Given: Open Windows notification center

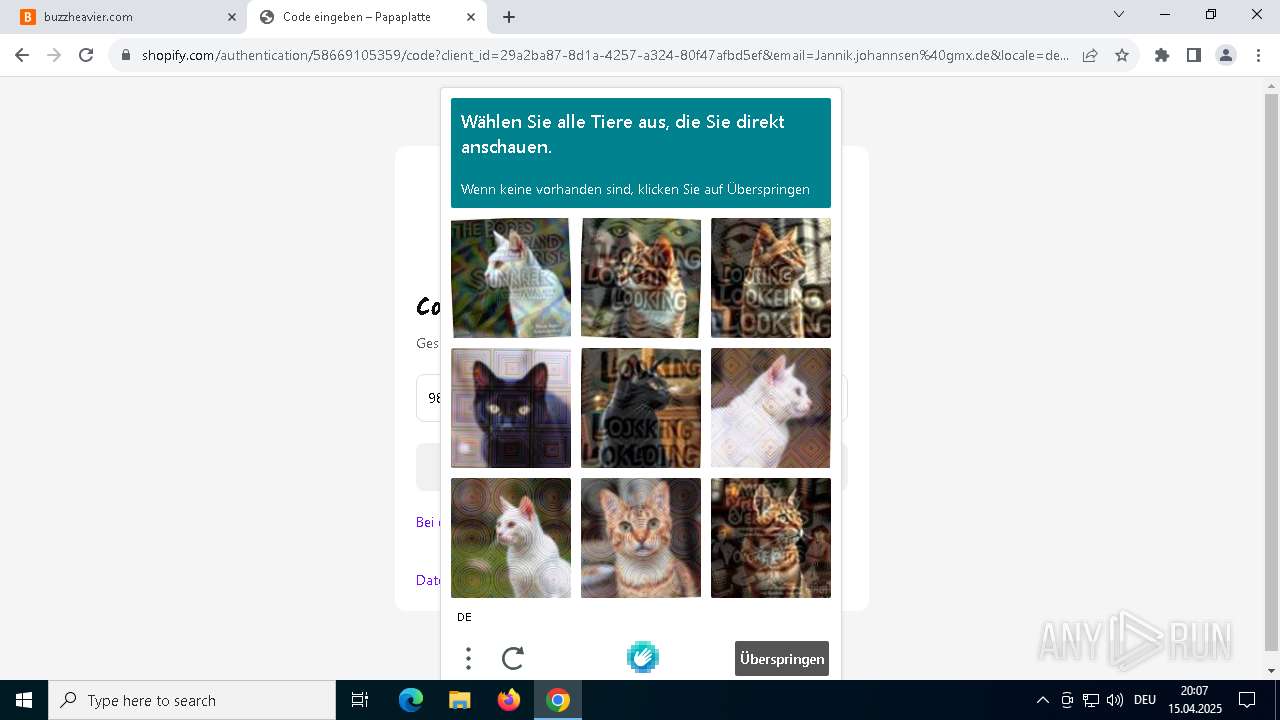Looking at the screenshot, I should [x=1247, y=700].
